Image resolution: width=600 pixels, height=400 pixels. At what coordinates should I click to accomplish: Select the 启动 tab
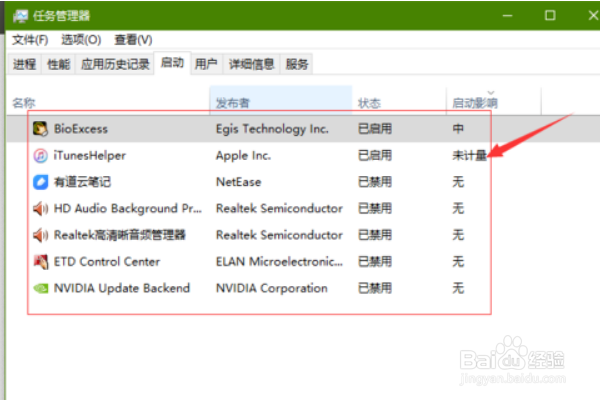coord(172,63)
